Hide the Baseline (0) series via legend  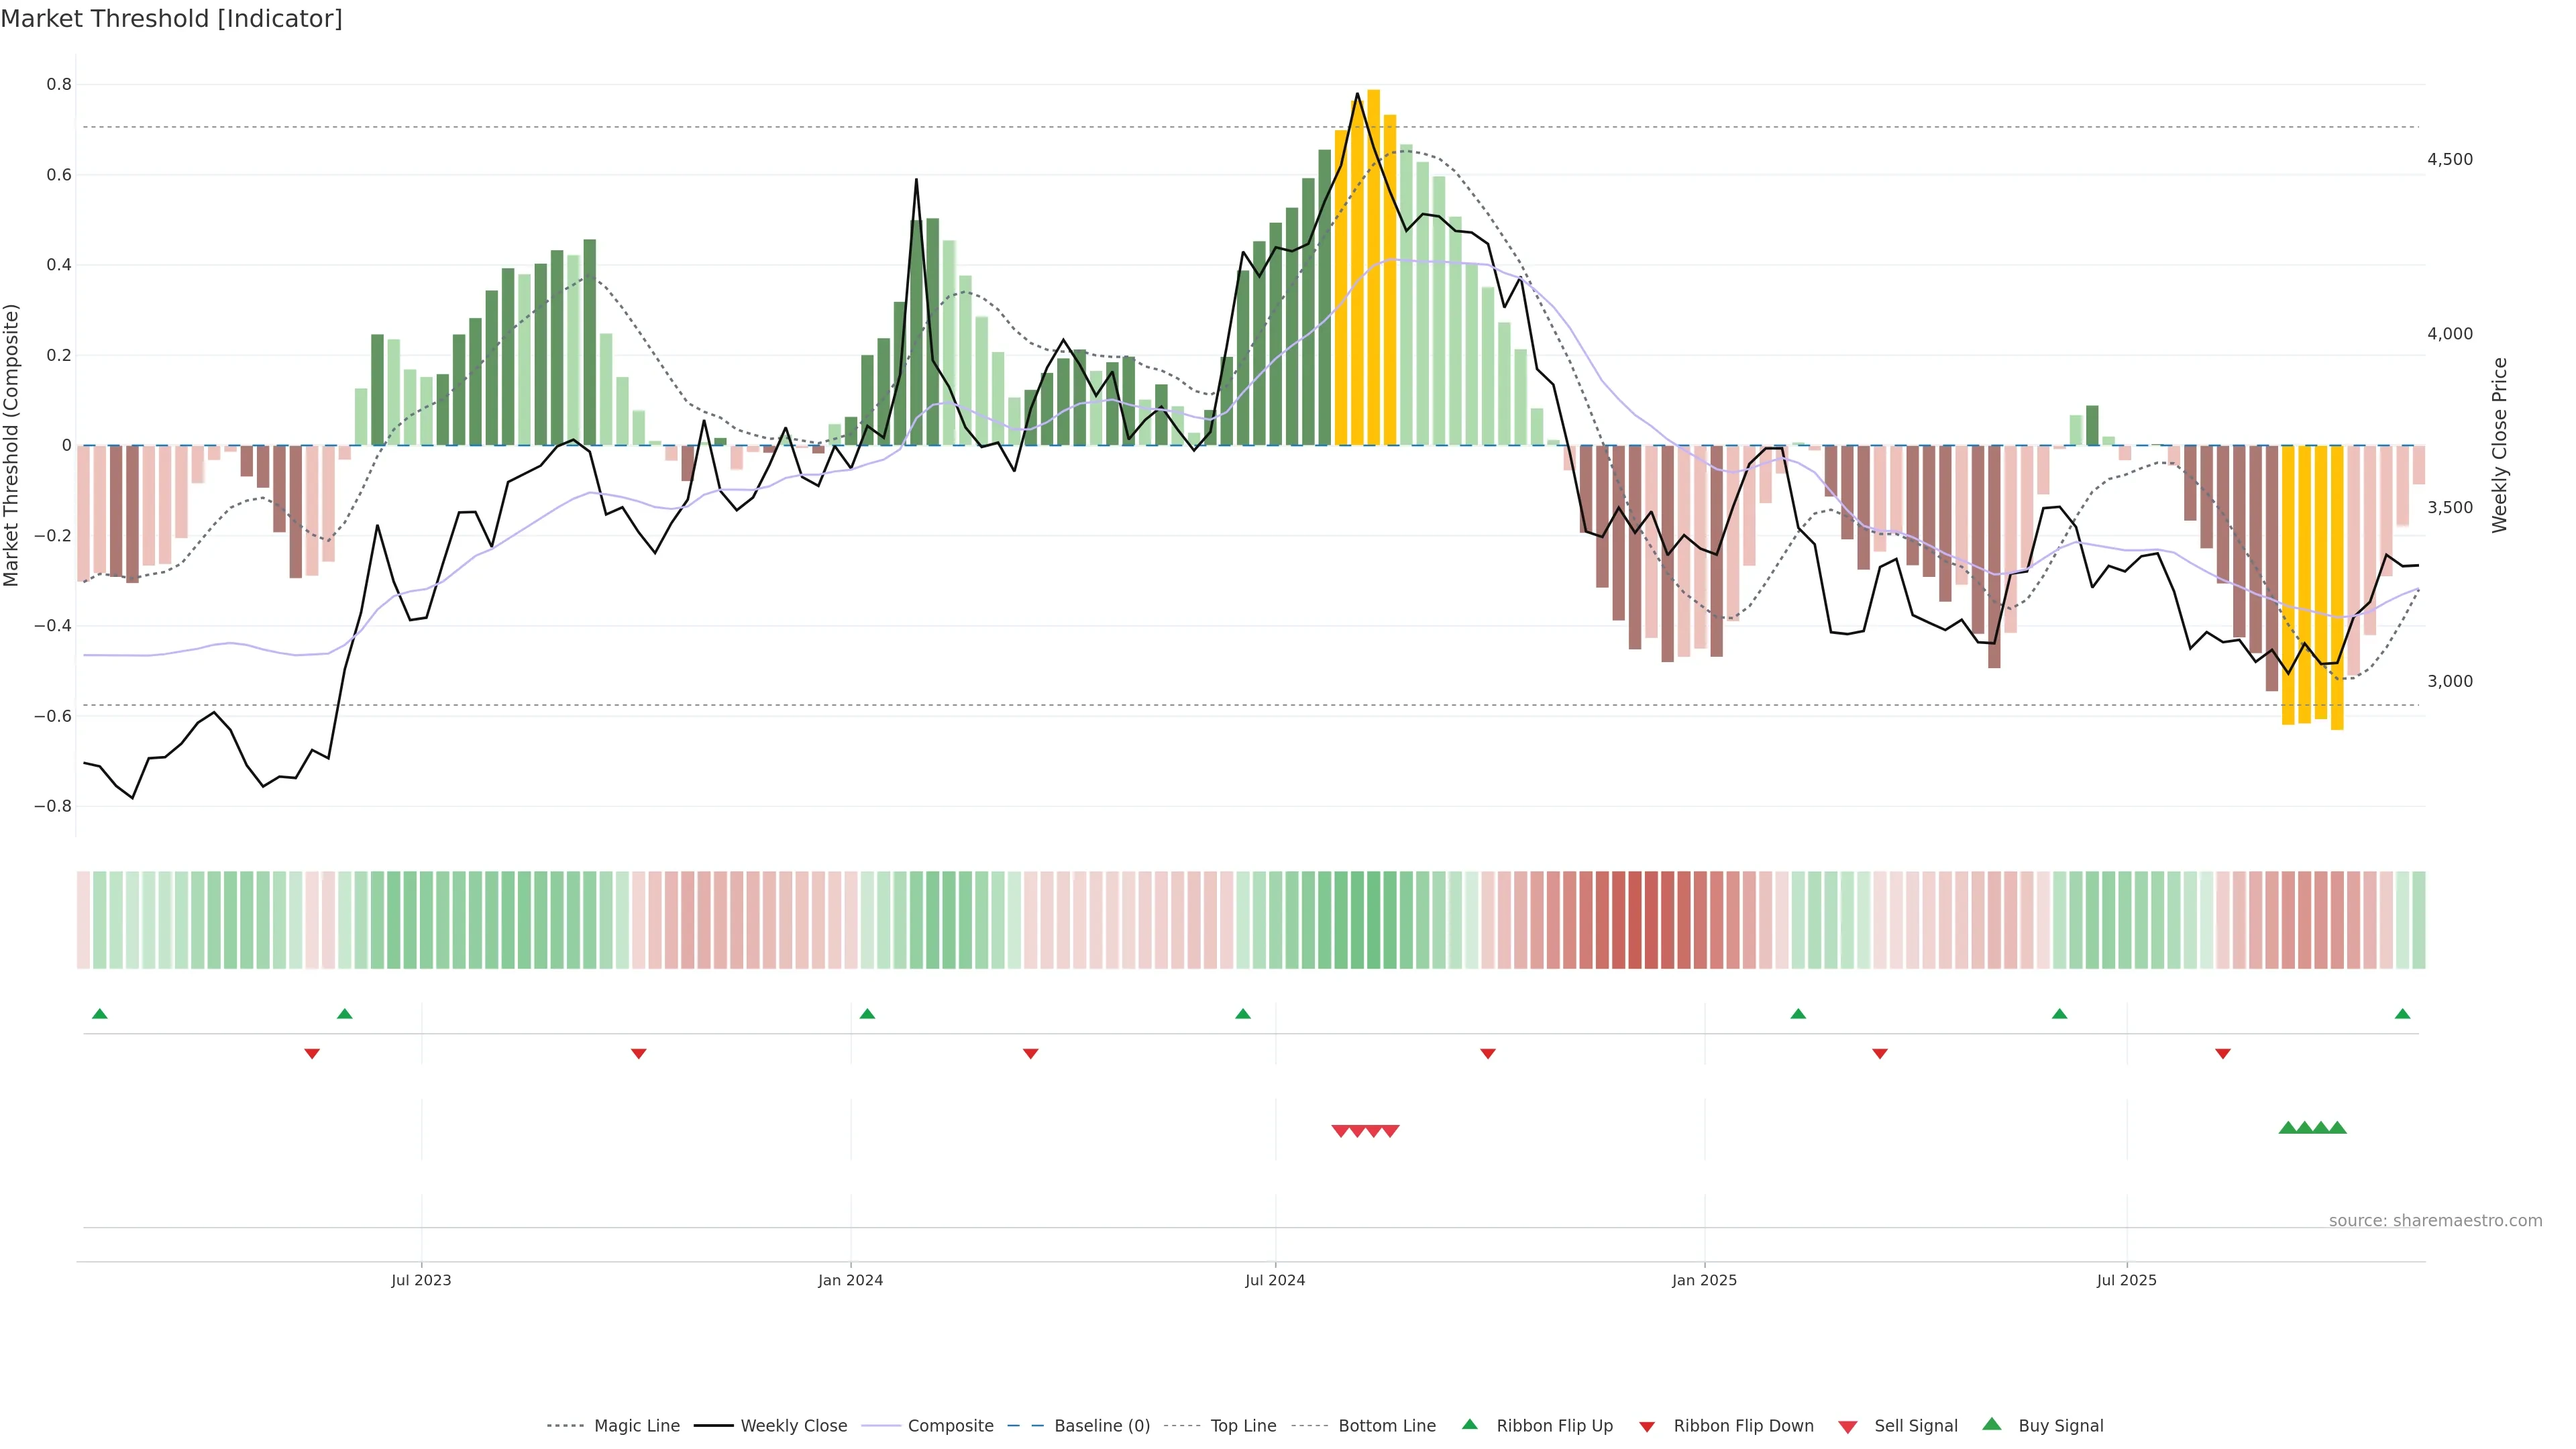pos(1102,1426)
